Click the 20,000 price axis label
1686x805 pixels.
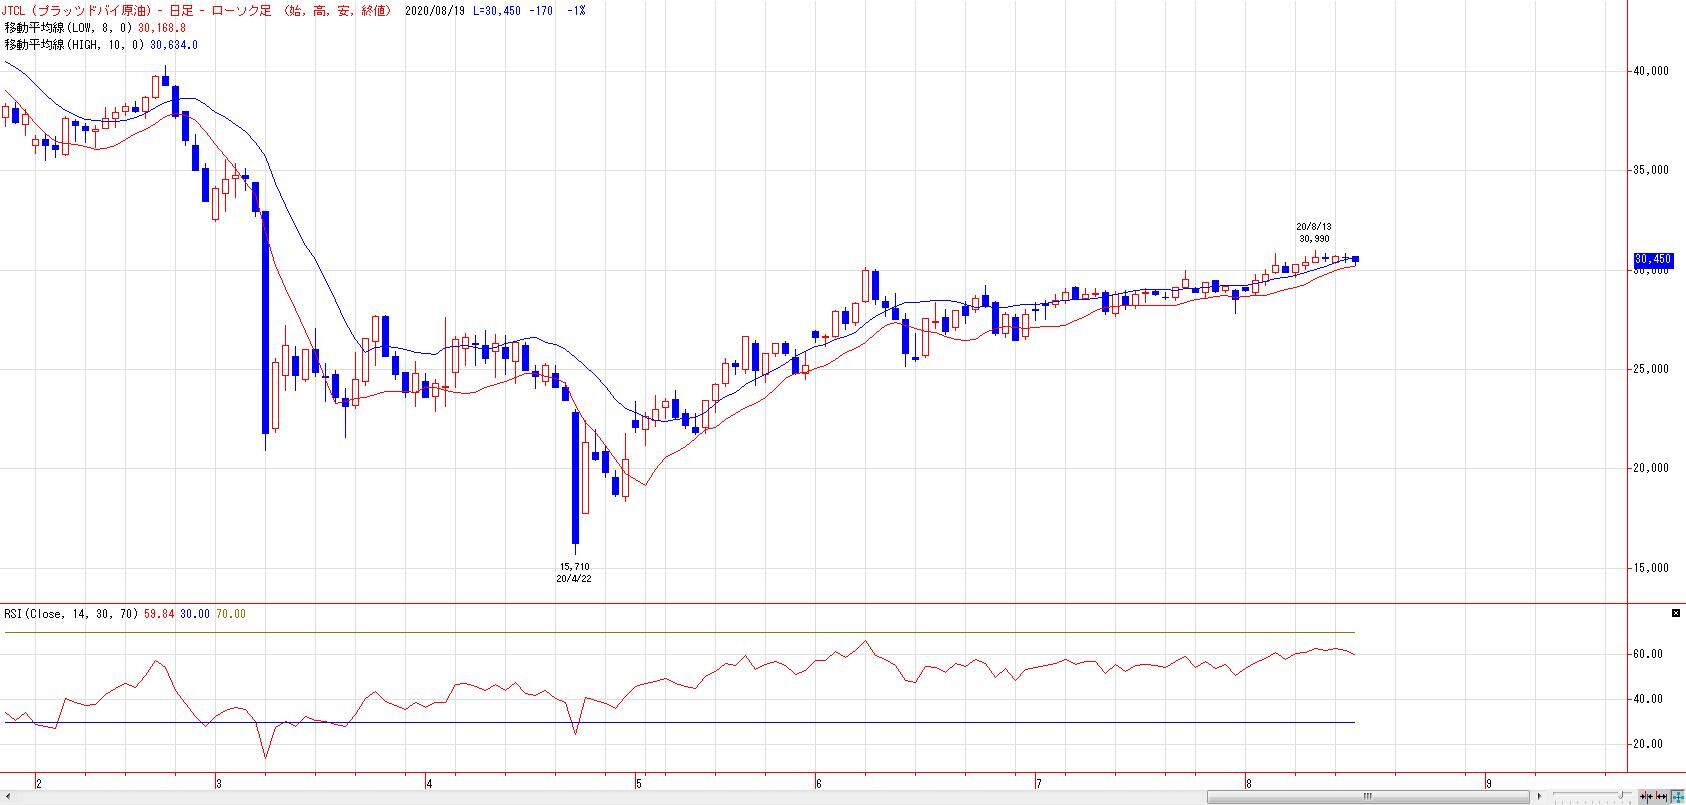coord(1651,468)
